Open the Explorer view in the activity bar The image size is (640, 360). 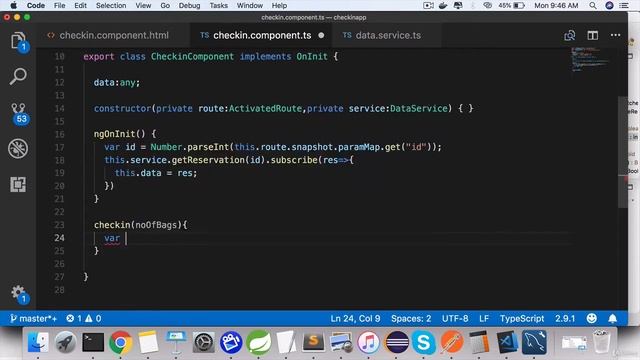(18, 41)
